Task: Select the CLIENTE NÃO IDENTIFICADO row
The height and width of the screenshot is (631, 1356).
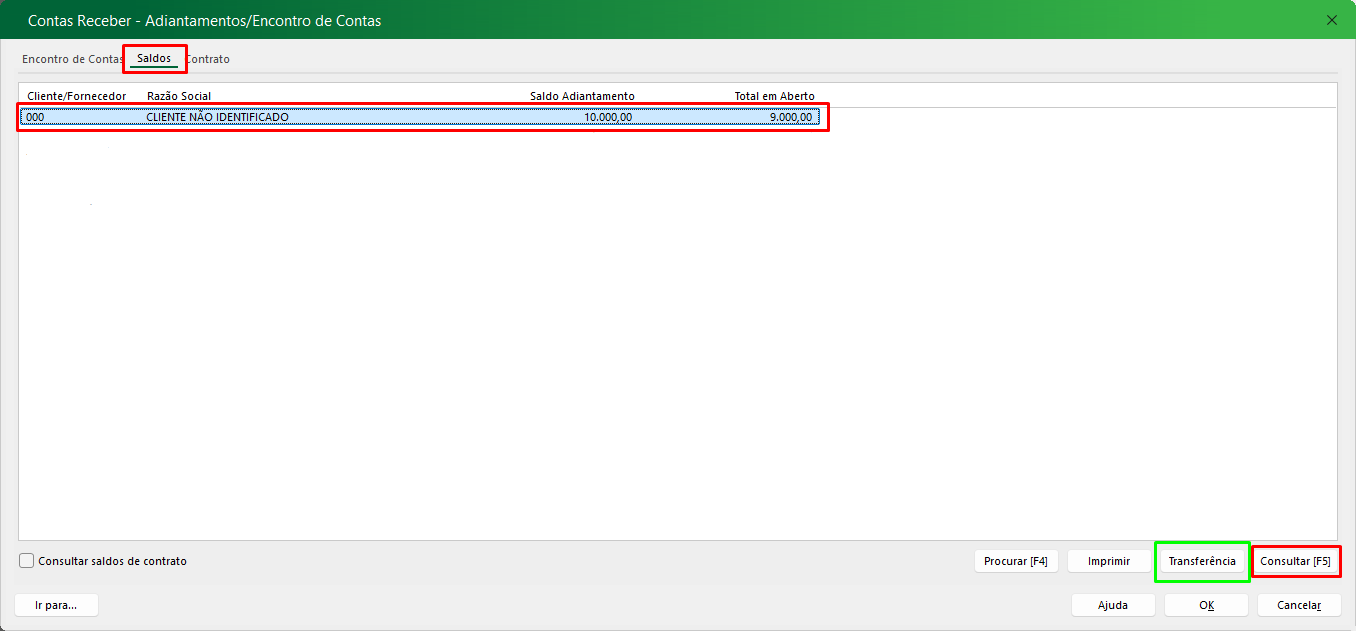Action: tap(218, 117)
